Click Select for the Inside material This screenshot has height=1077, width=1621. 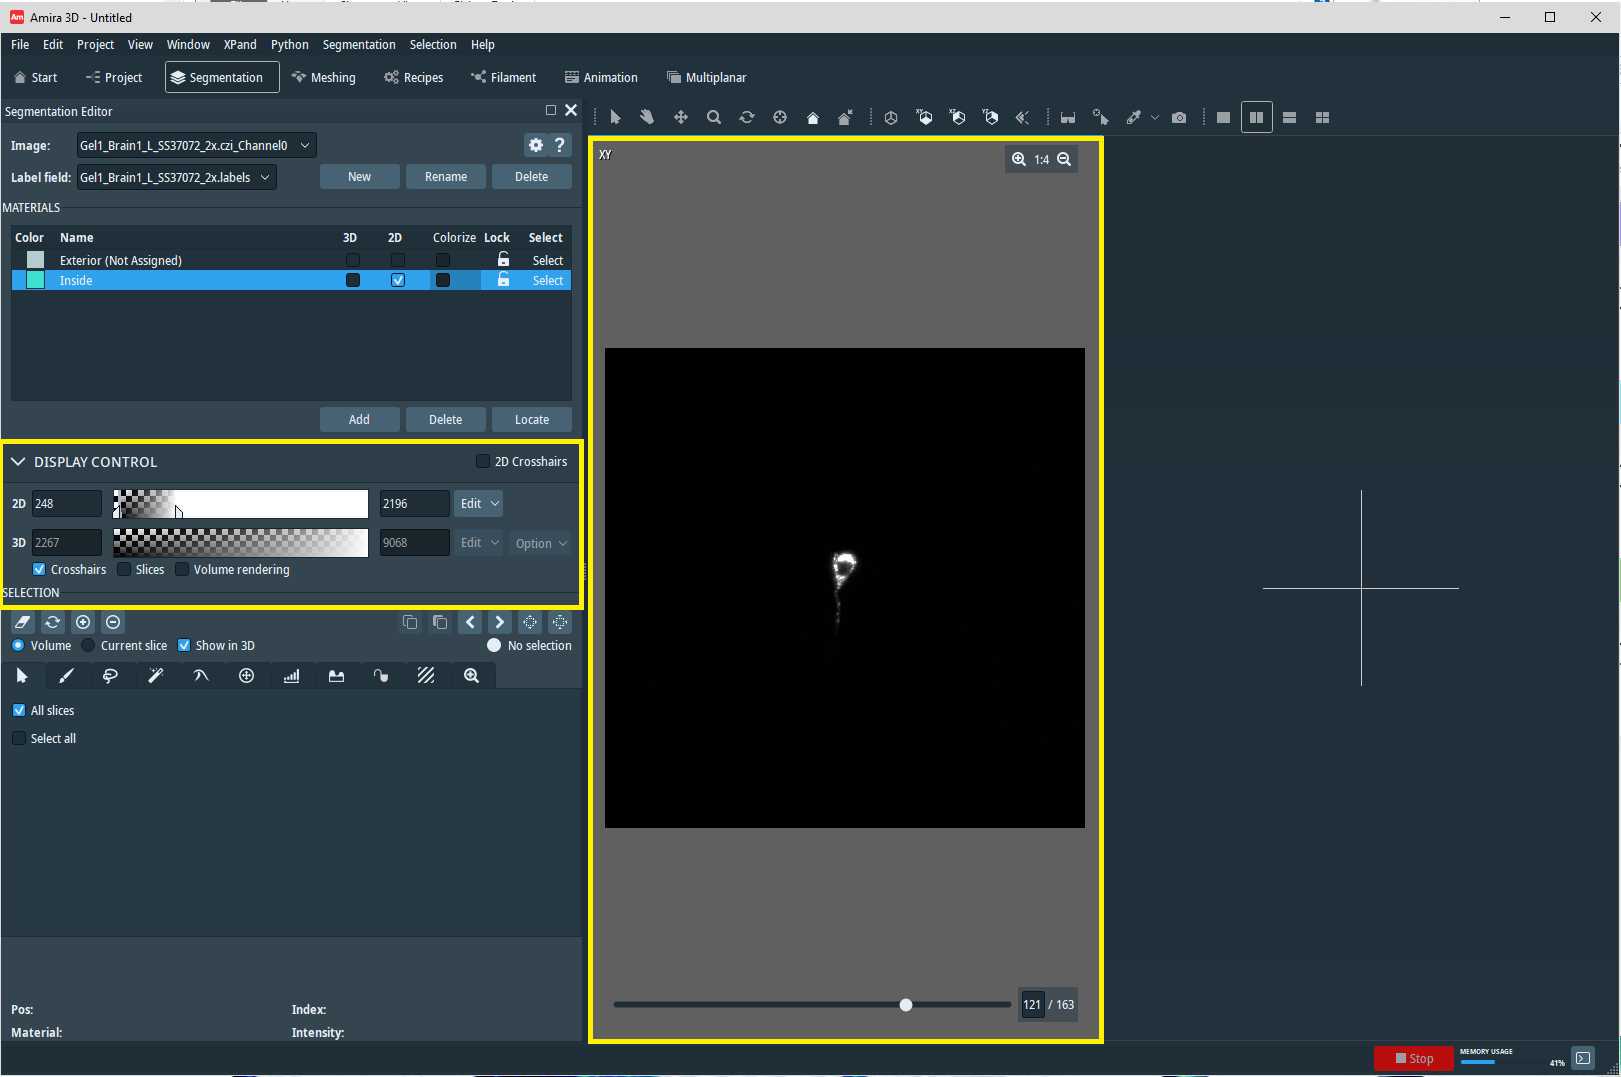(547, 280)
